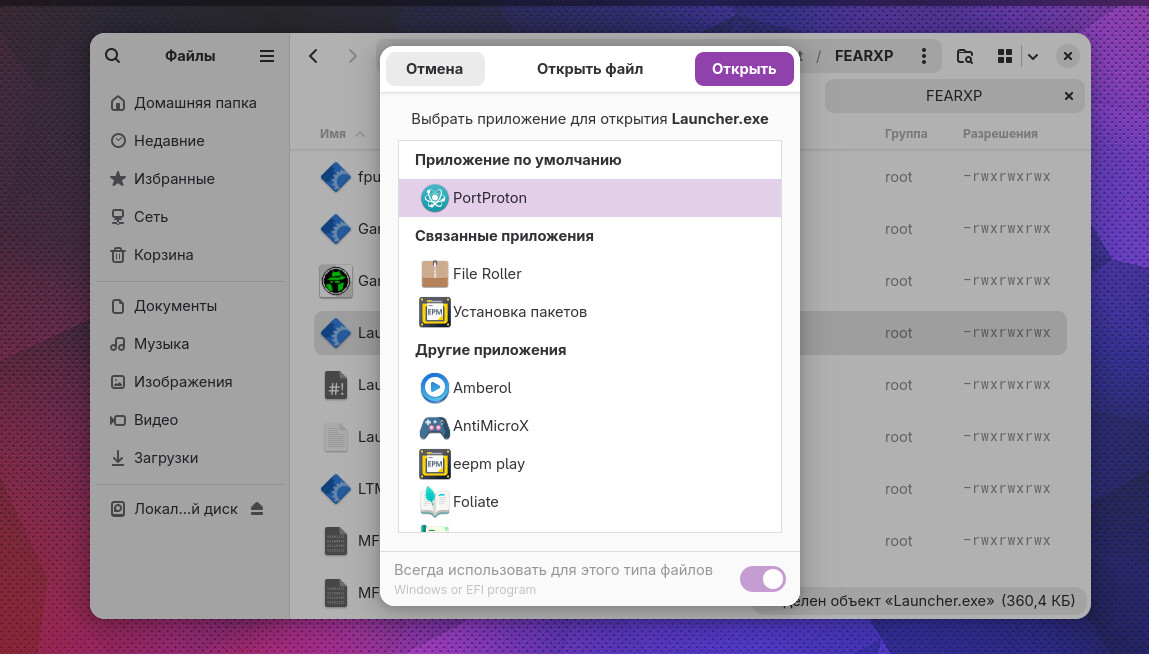The width and height of the screenshot is (1149, 654).
Task: Close the FEARXP tab
Action: pyautogui.click(x=1068, y=96)
